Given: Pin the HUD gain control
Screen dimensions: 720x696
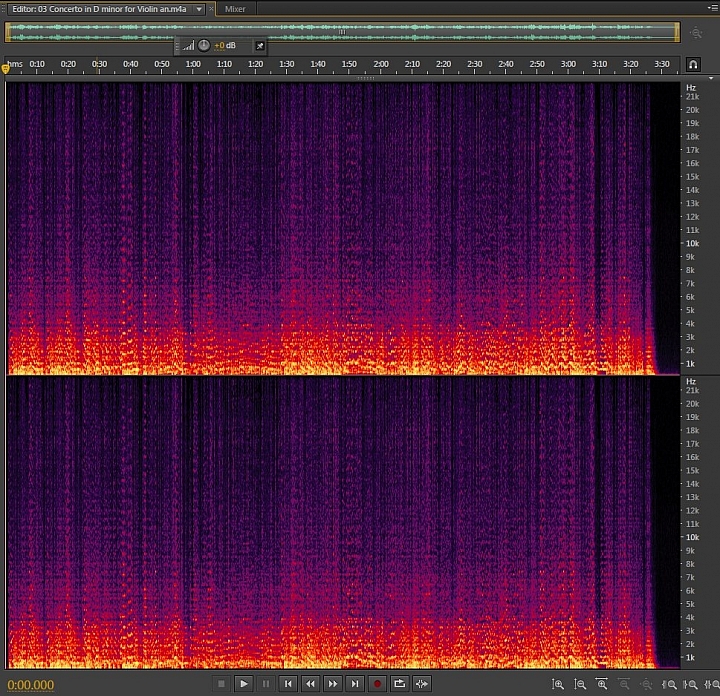Looking at the screenshot, I should point(260,45).
